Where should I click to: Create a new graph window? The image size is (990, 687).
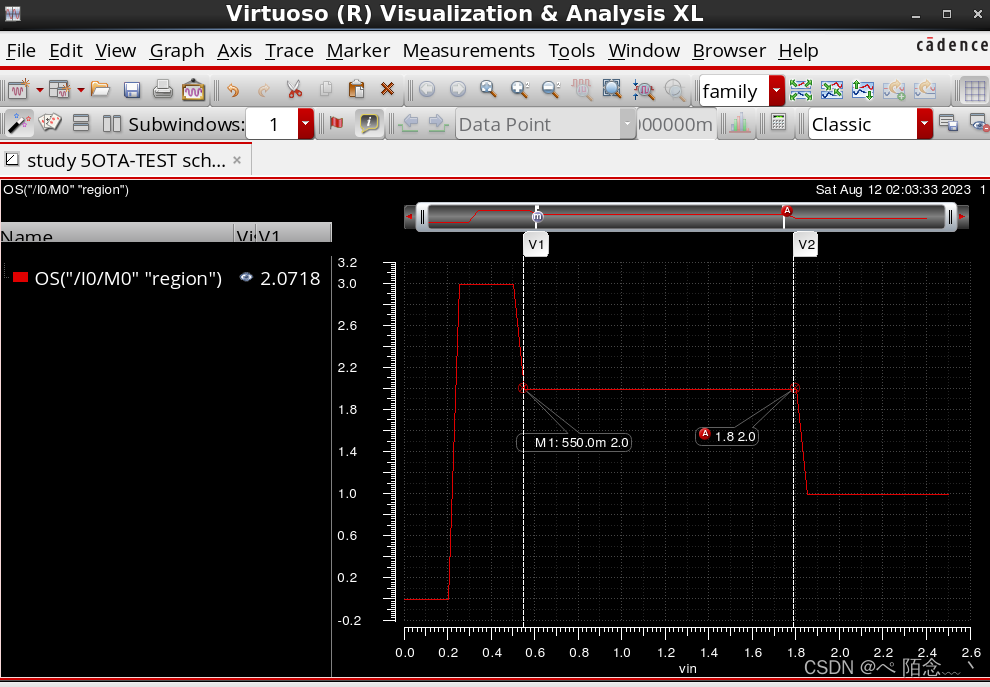pos(18,90)
